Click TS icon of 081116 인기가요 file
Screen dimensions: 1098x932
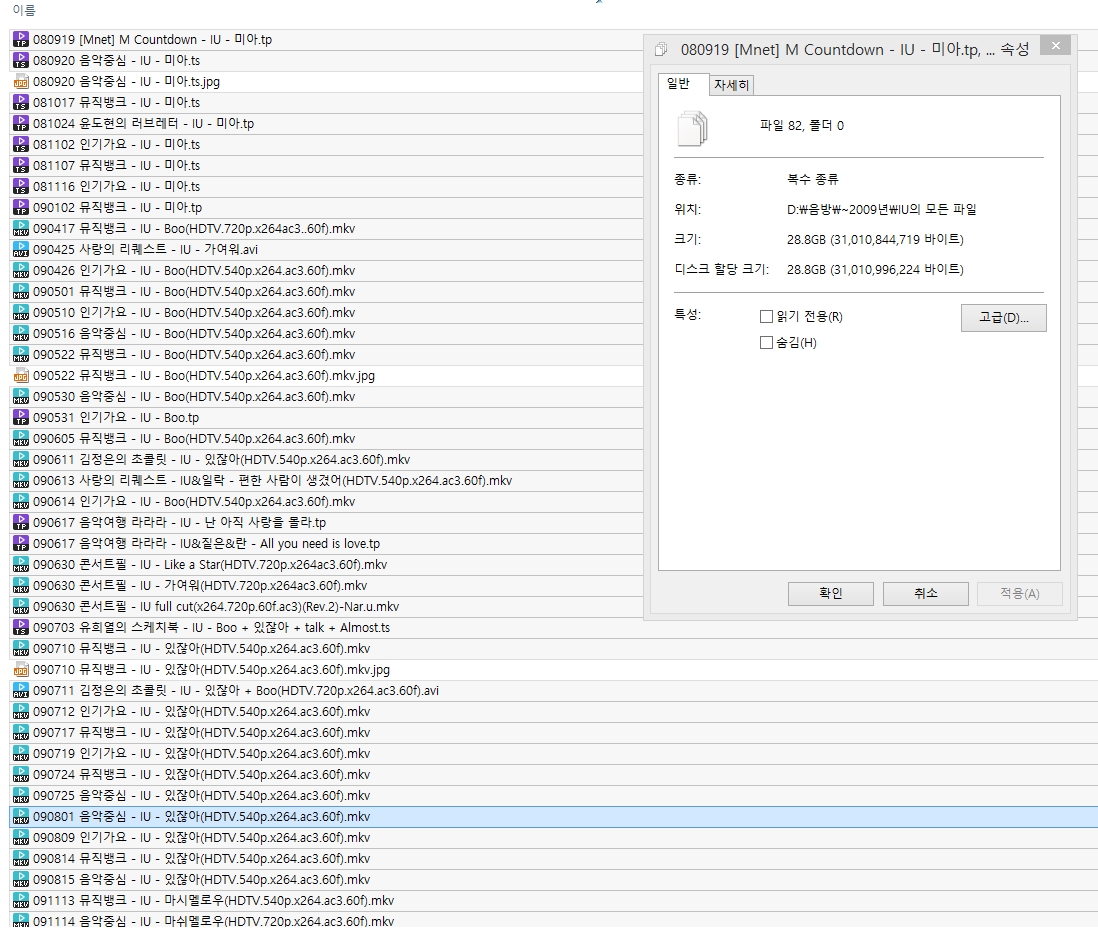pyautogui.click(x=21, y=186)
